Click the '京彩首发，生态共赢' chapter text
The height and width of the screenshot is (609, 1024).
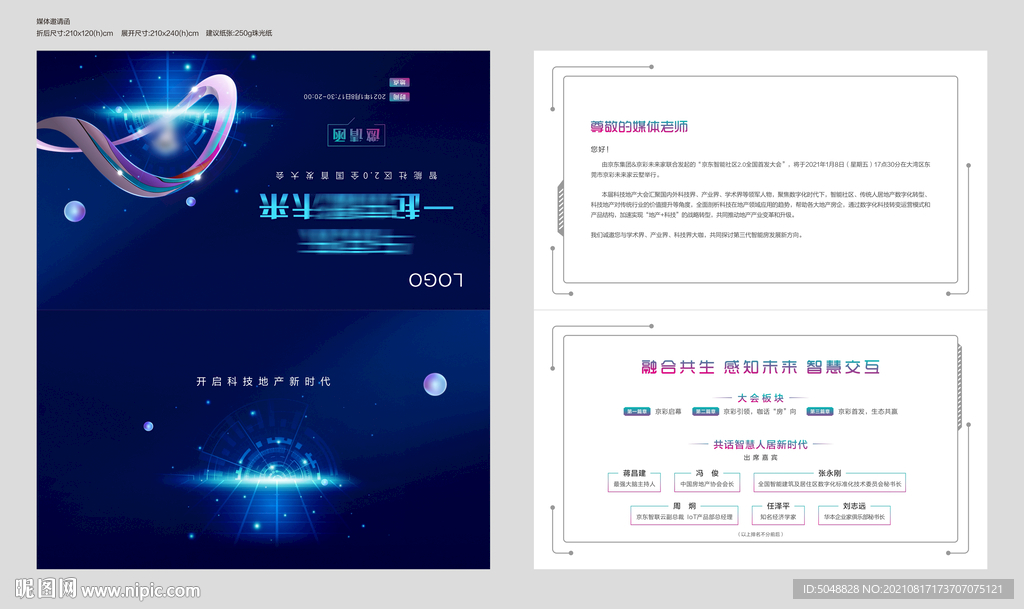(868, 411)
